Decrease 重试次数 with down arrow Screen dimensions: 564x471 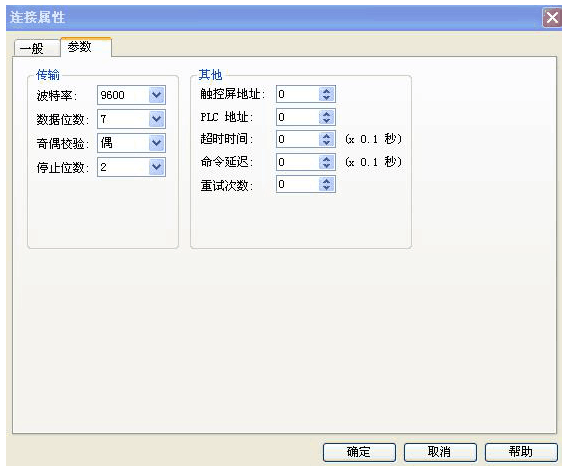click(x=326, y=187)
